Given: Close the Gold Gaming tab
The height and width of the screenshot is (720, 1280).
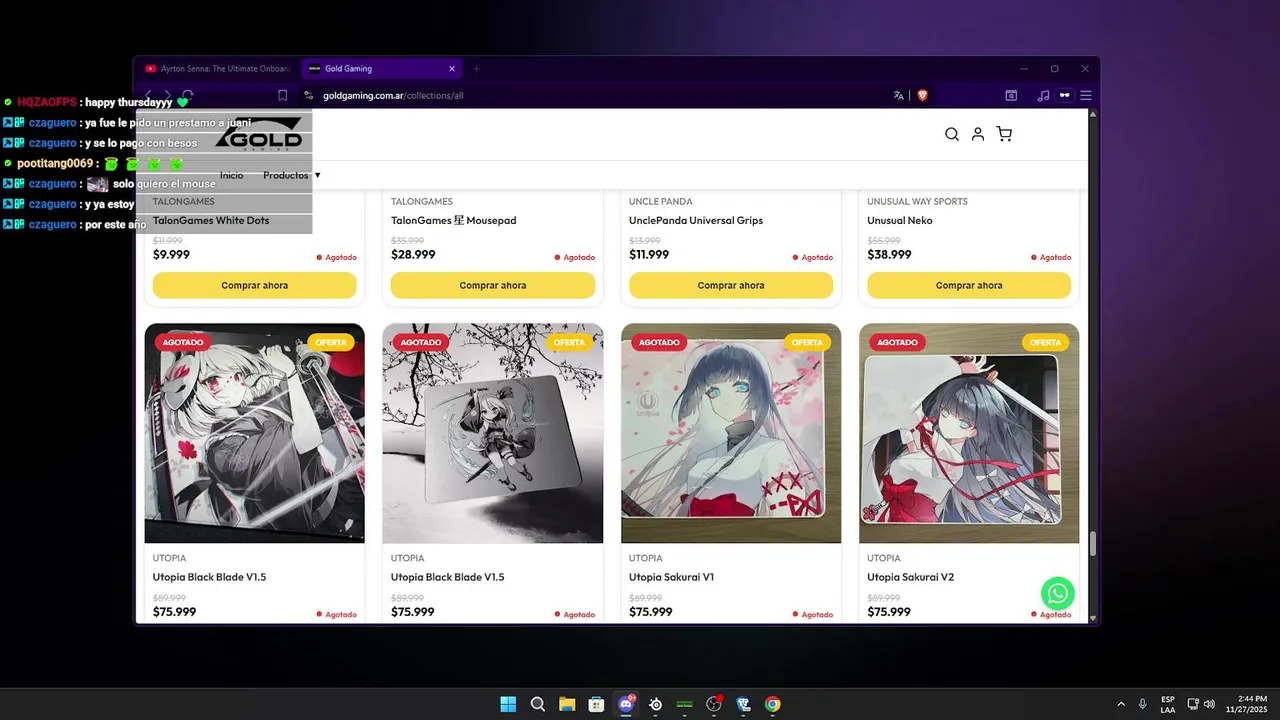Looking at the screenshot, I should point(452,69).
